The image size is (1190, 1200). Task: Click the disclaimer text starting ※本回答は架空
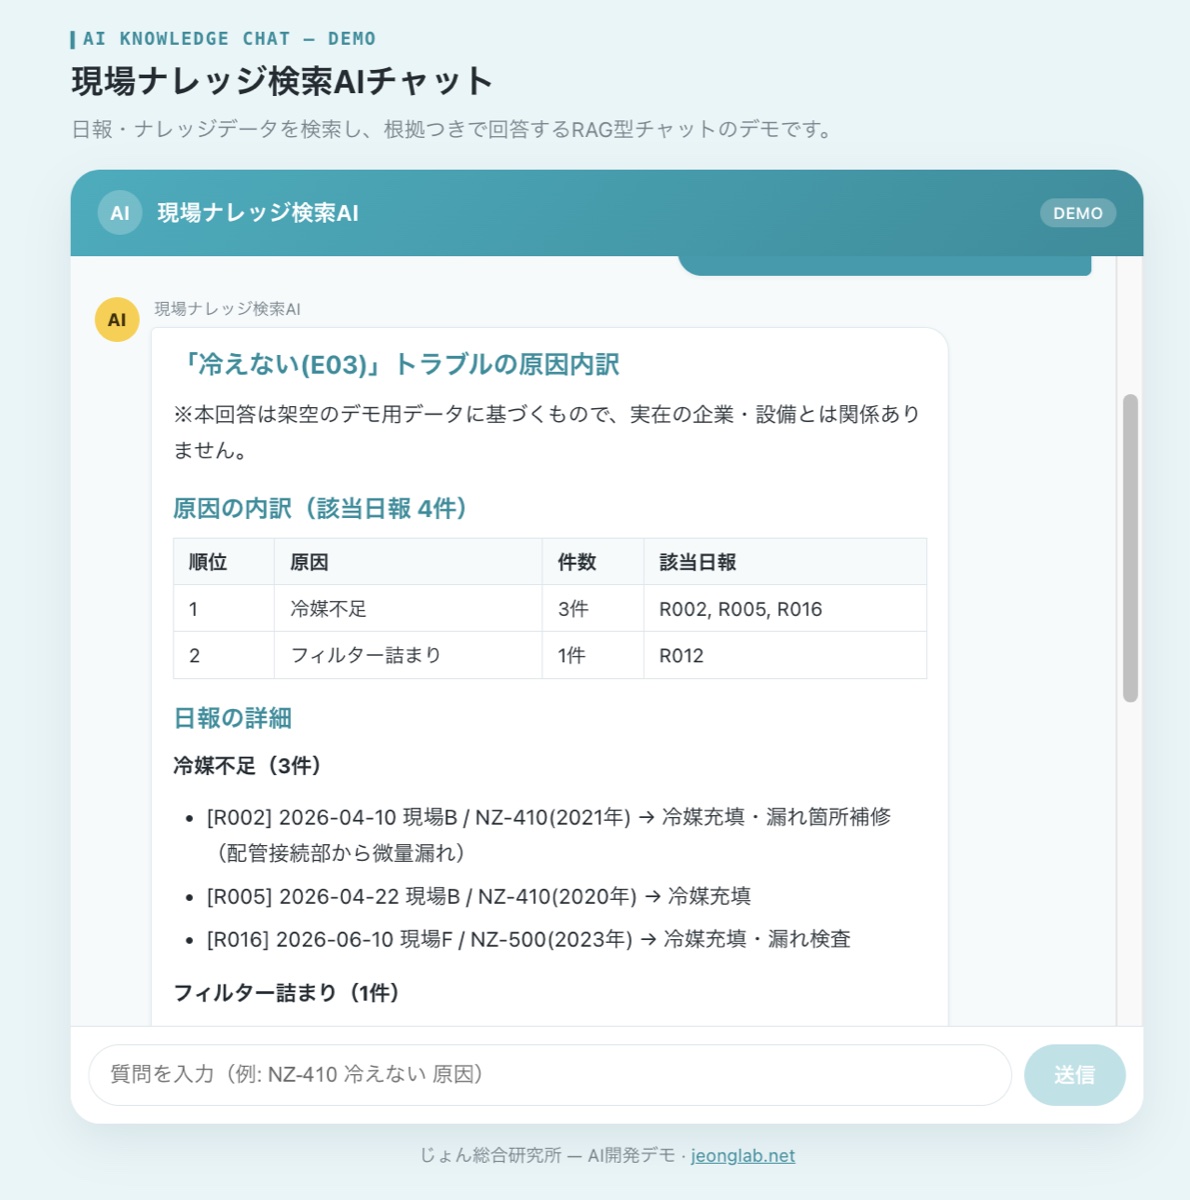(x=547, y=432)
